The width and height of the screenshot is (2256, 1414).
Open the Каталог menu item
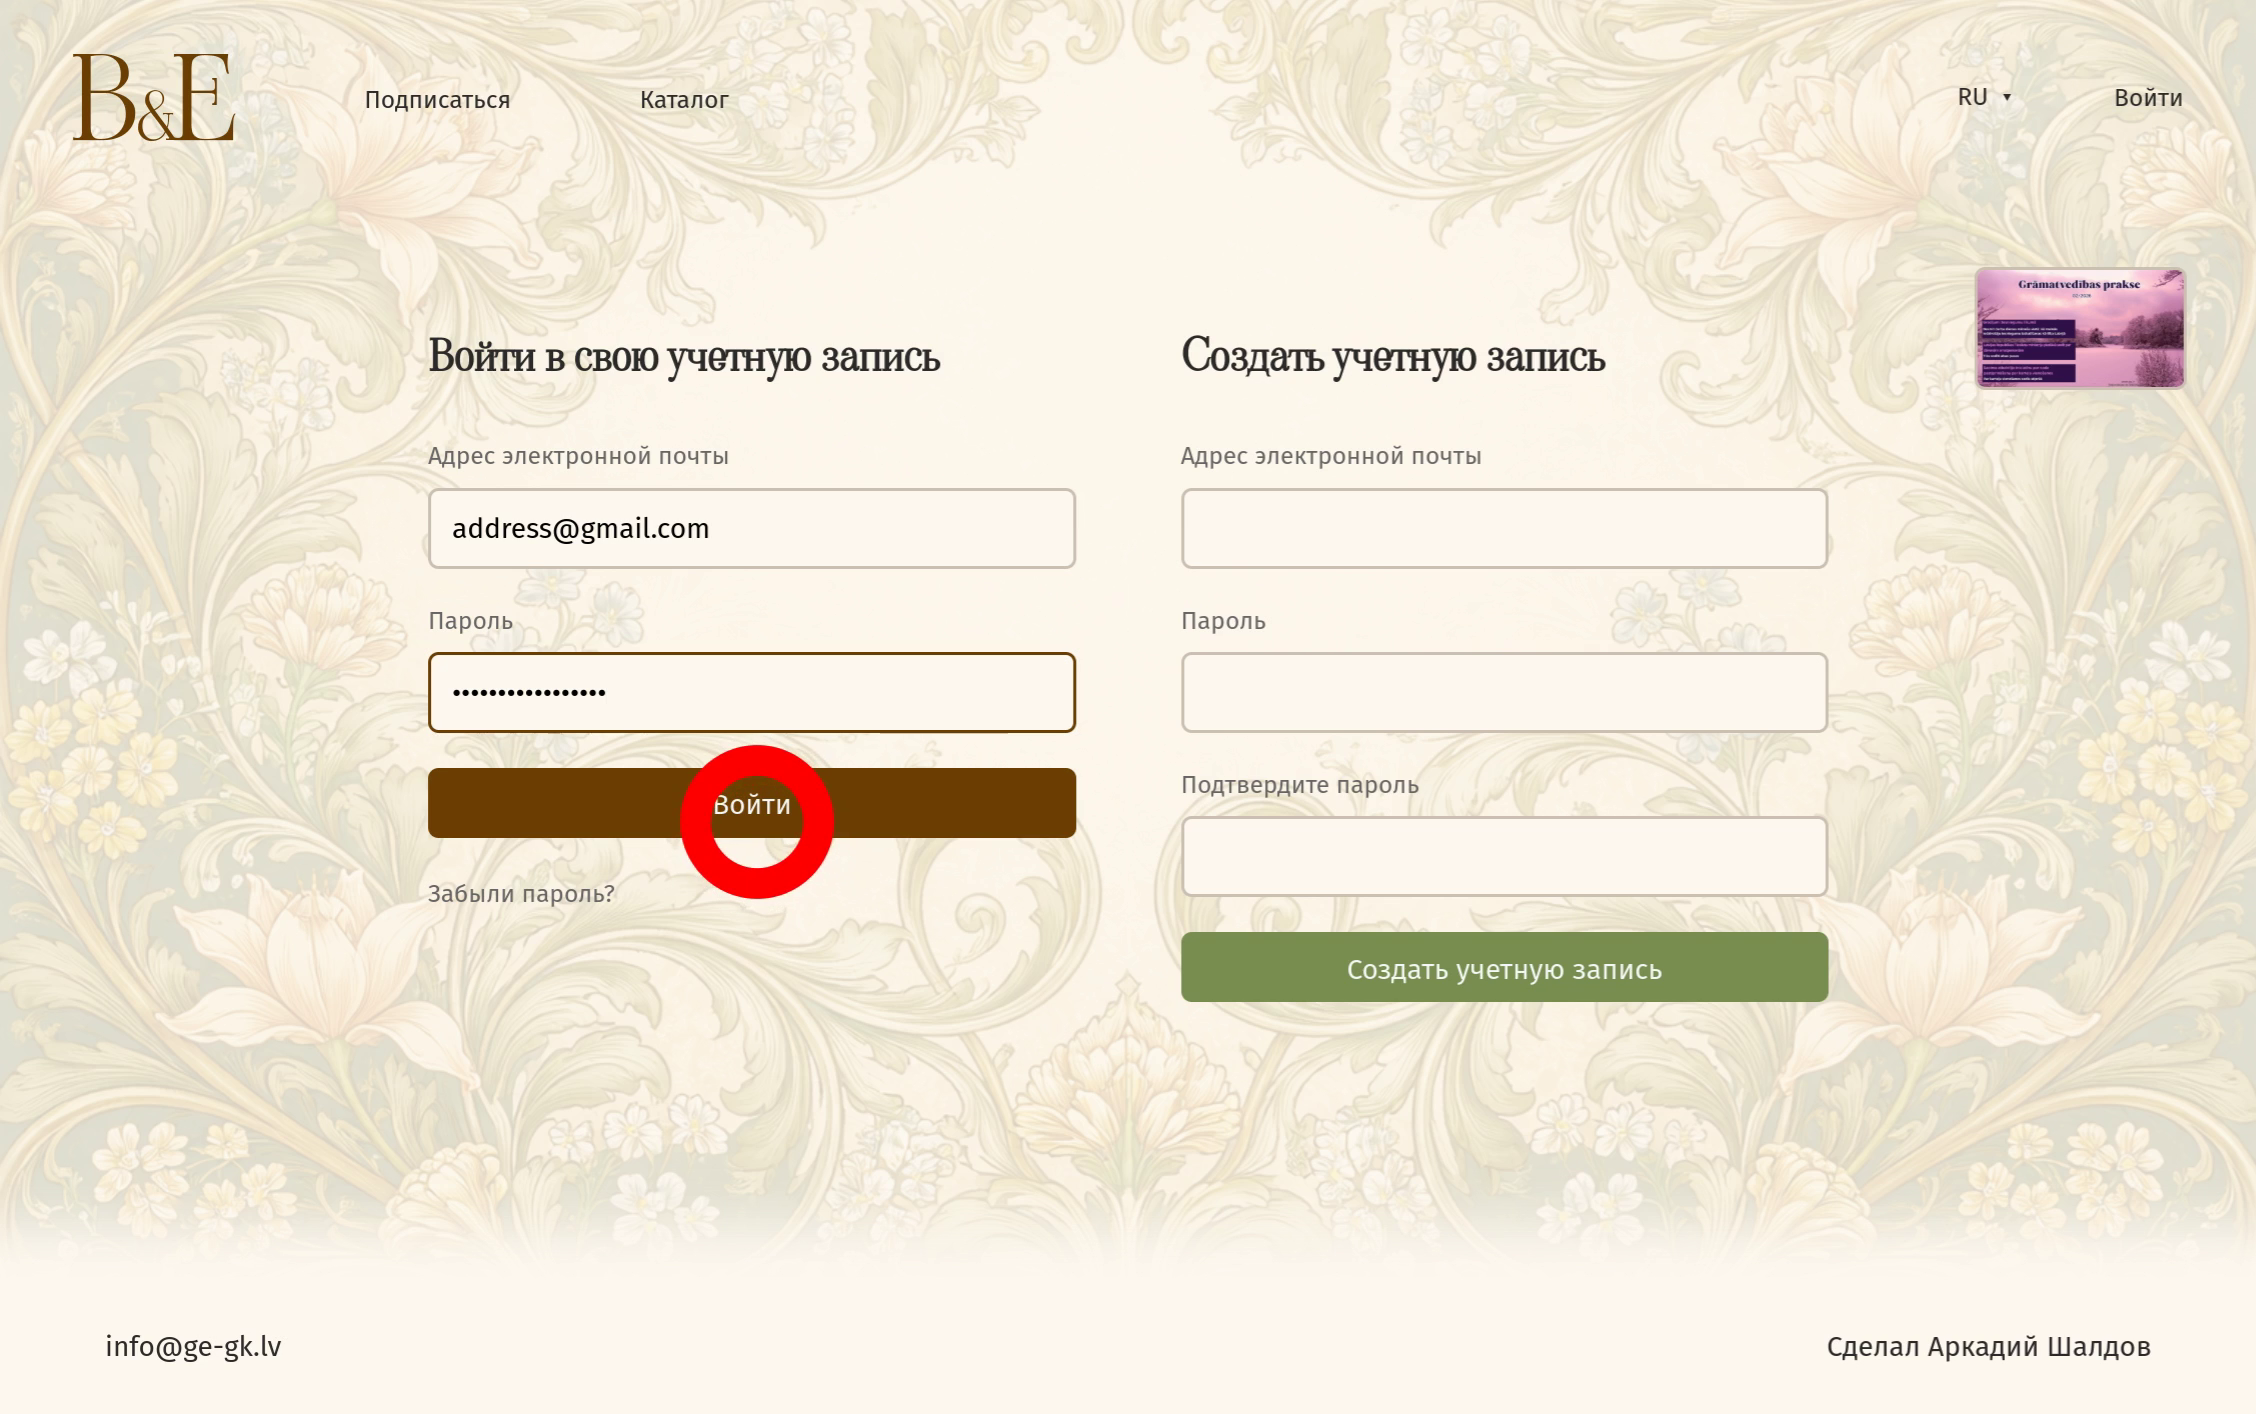pos(684,100)
